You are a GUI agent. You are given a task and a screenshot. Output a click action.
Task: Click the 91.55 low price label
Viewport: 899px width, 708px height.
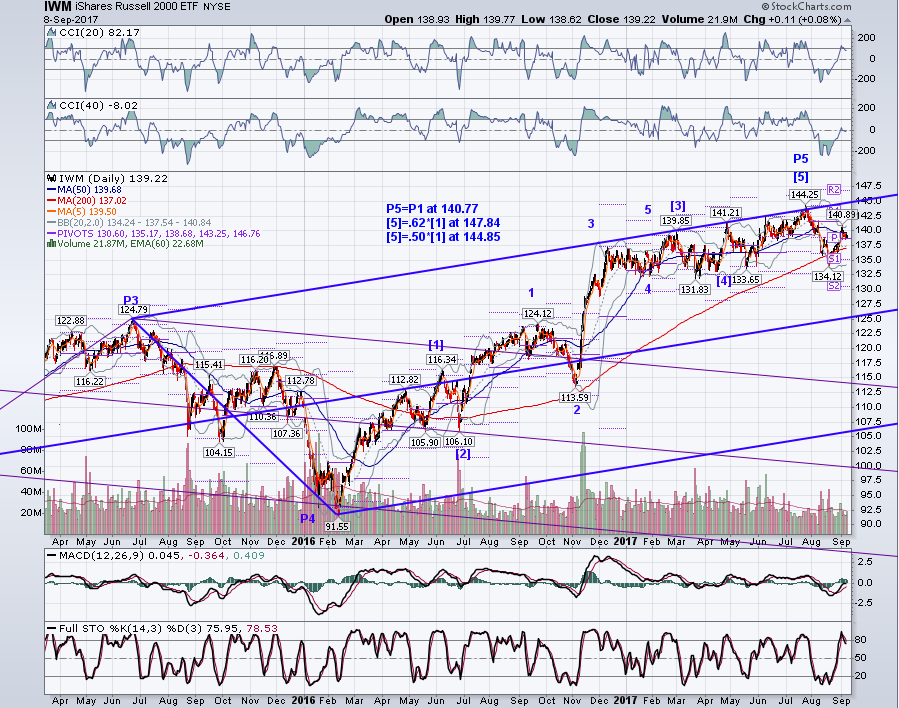(x=337, y=526)
